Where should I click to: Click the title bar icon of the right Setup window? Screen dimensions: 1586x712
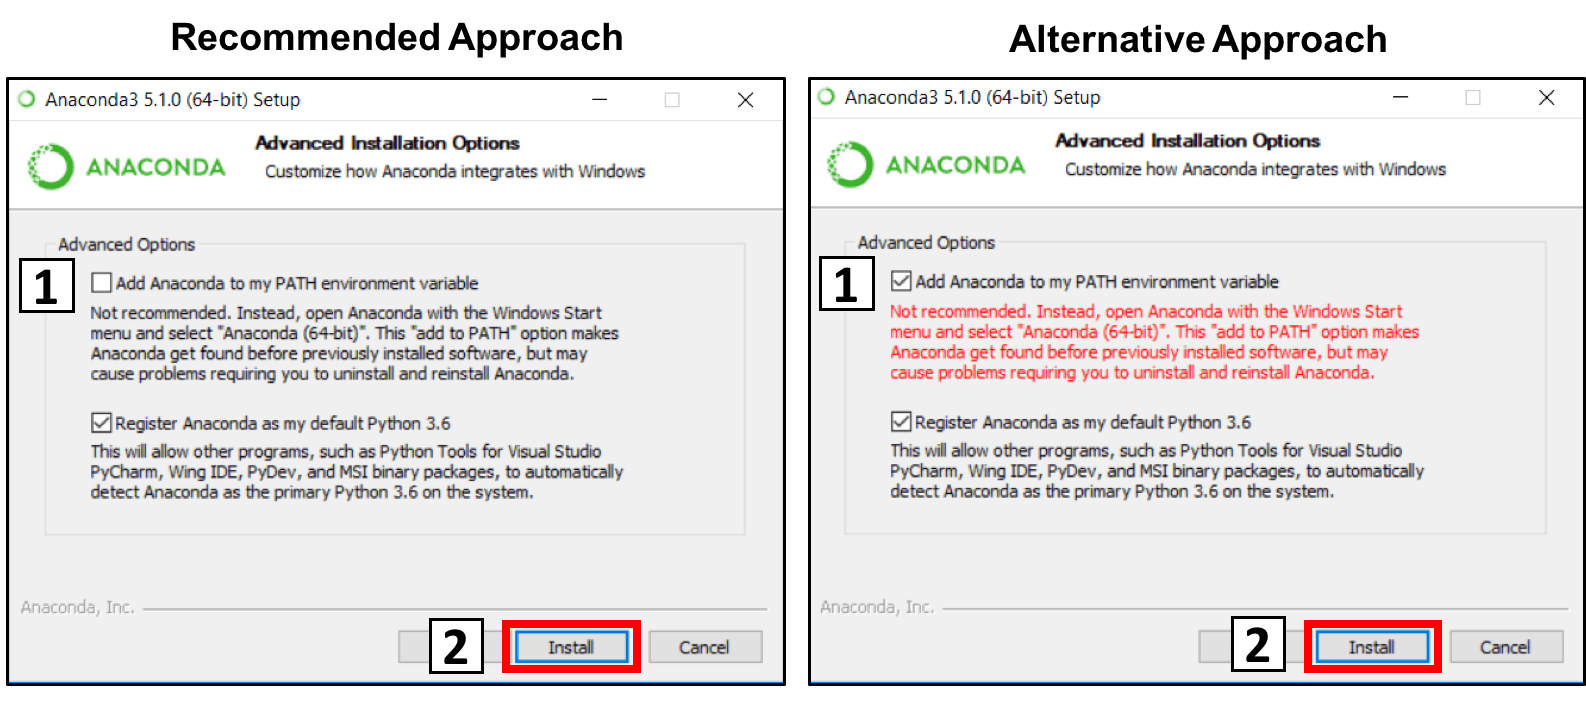coord(826,97)
